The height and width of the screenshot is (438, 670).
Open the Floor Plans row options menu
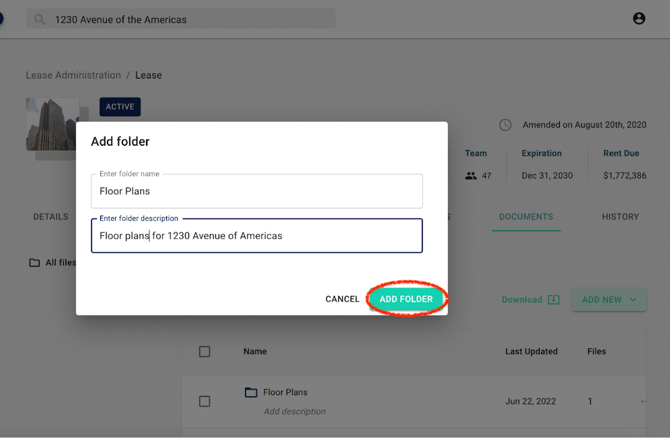[x=645, y=401]
